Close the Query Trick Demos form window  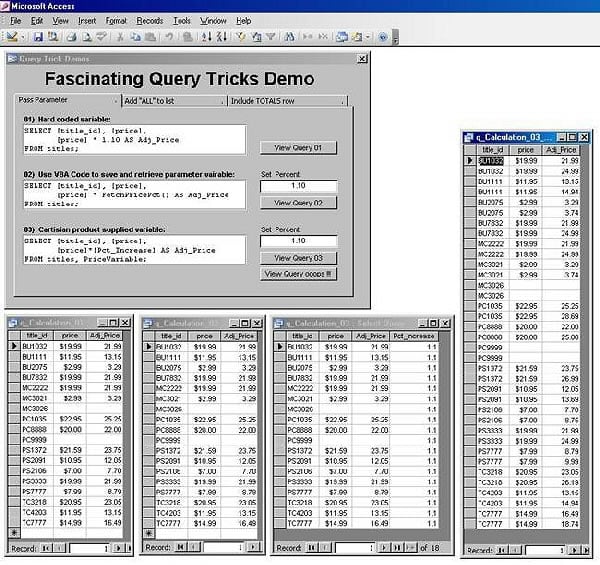click(x=362, y=59)
